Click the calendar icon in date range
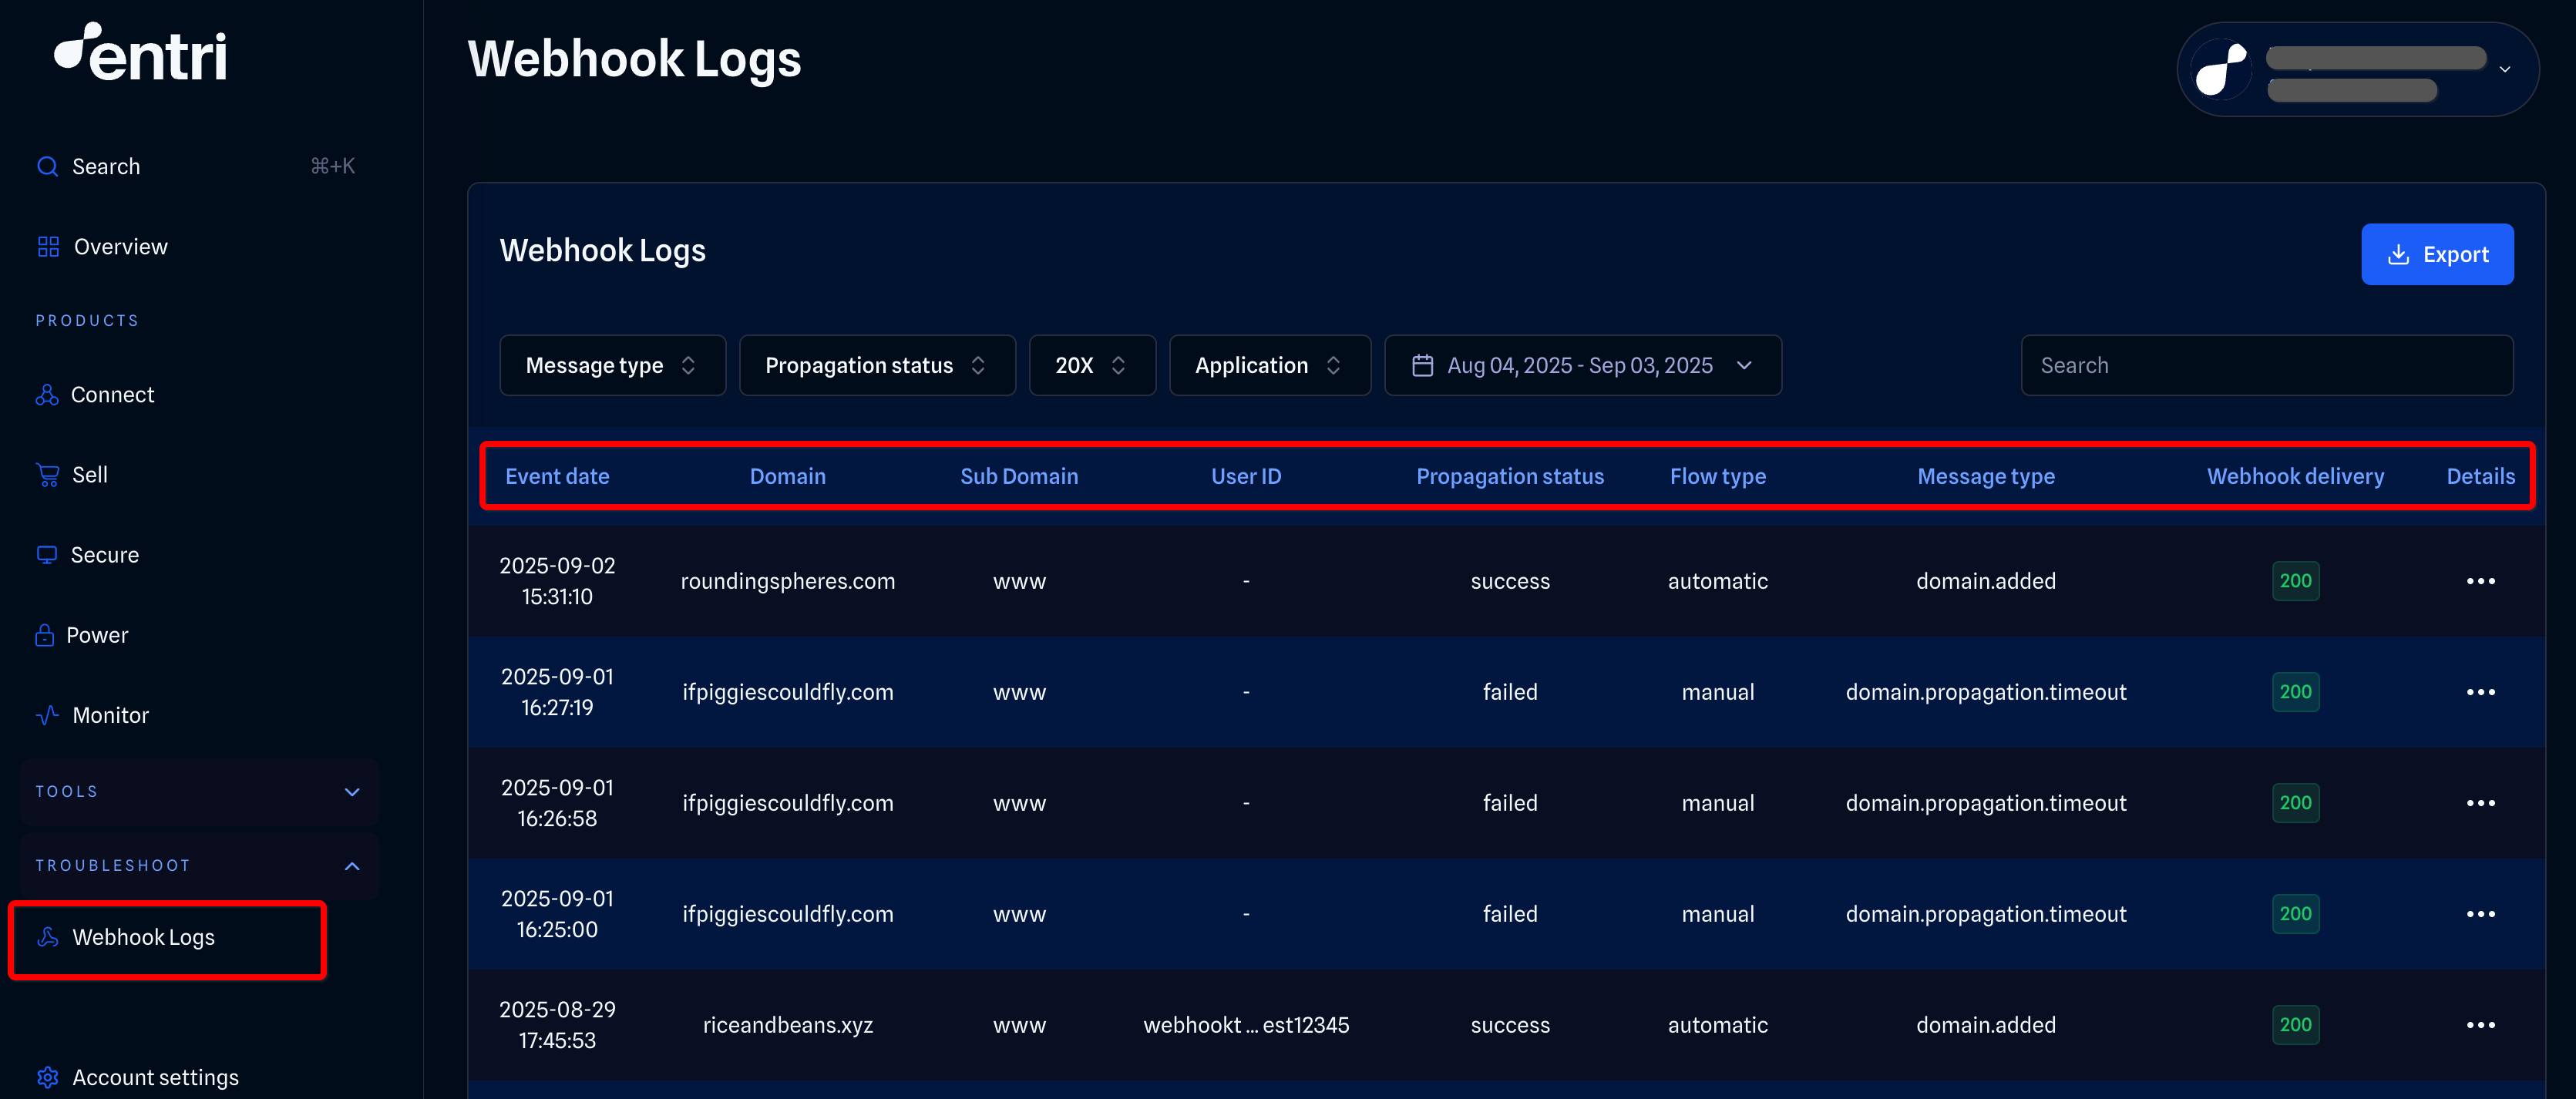Image resolution: width=2576 pixels, height=1099 pixels. pyautogui.click(x=1422, y=365)
